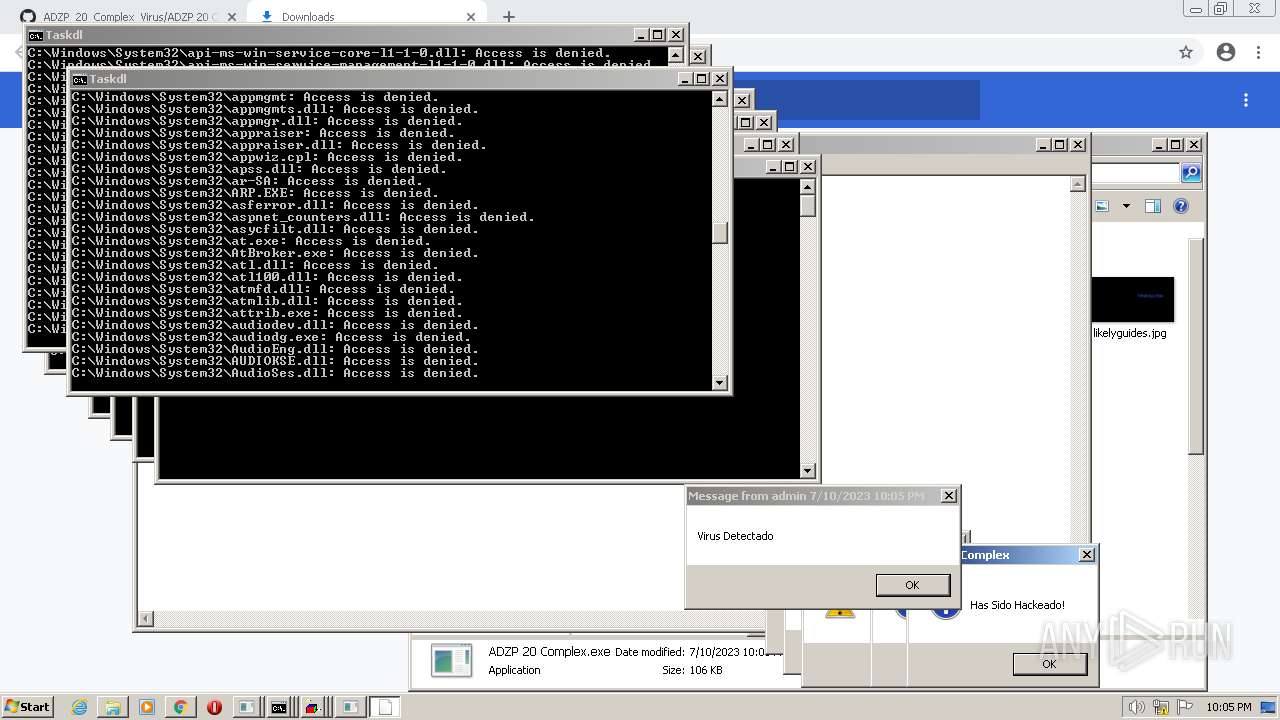Open Windows Explorer from the taskbar
This screenshot has width=1280, height=720.
113,707
